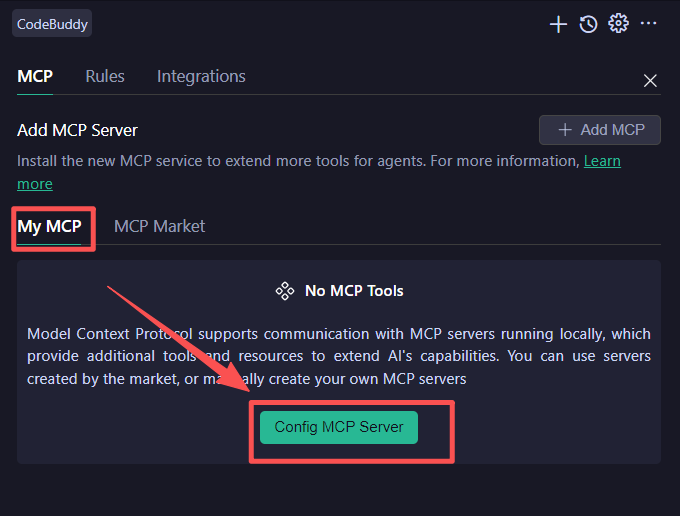Click the Install new MCP service description

(x=298, y=161)
